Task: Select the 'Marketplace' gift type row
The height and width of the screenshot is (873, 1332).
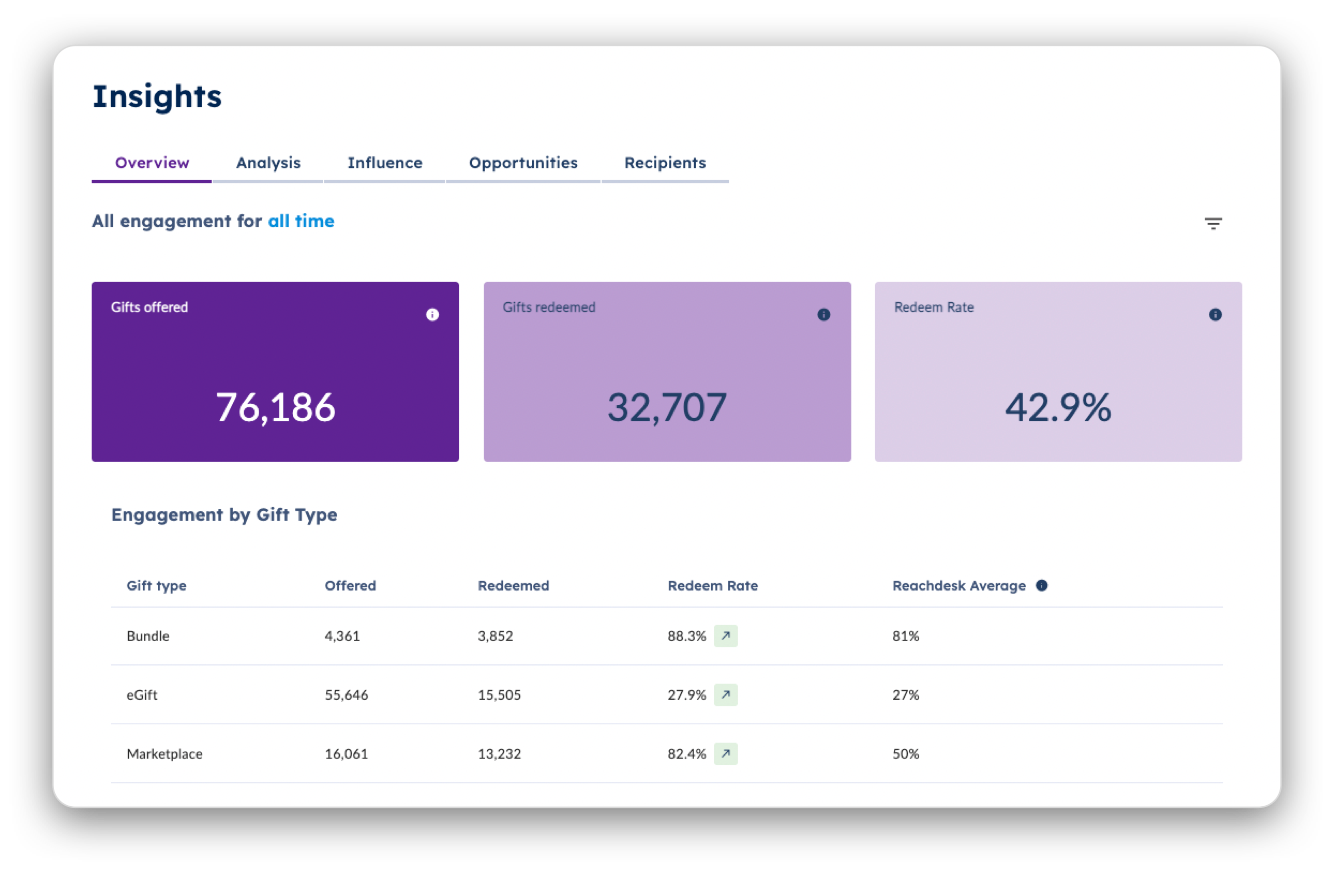Action: coord(667,754)
